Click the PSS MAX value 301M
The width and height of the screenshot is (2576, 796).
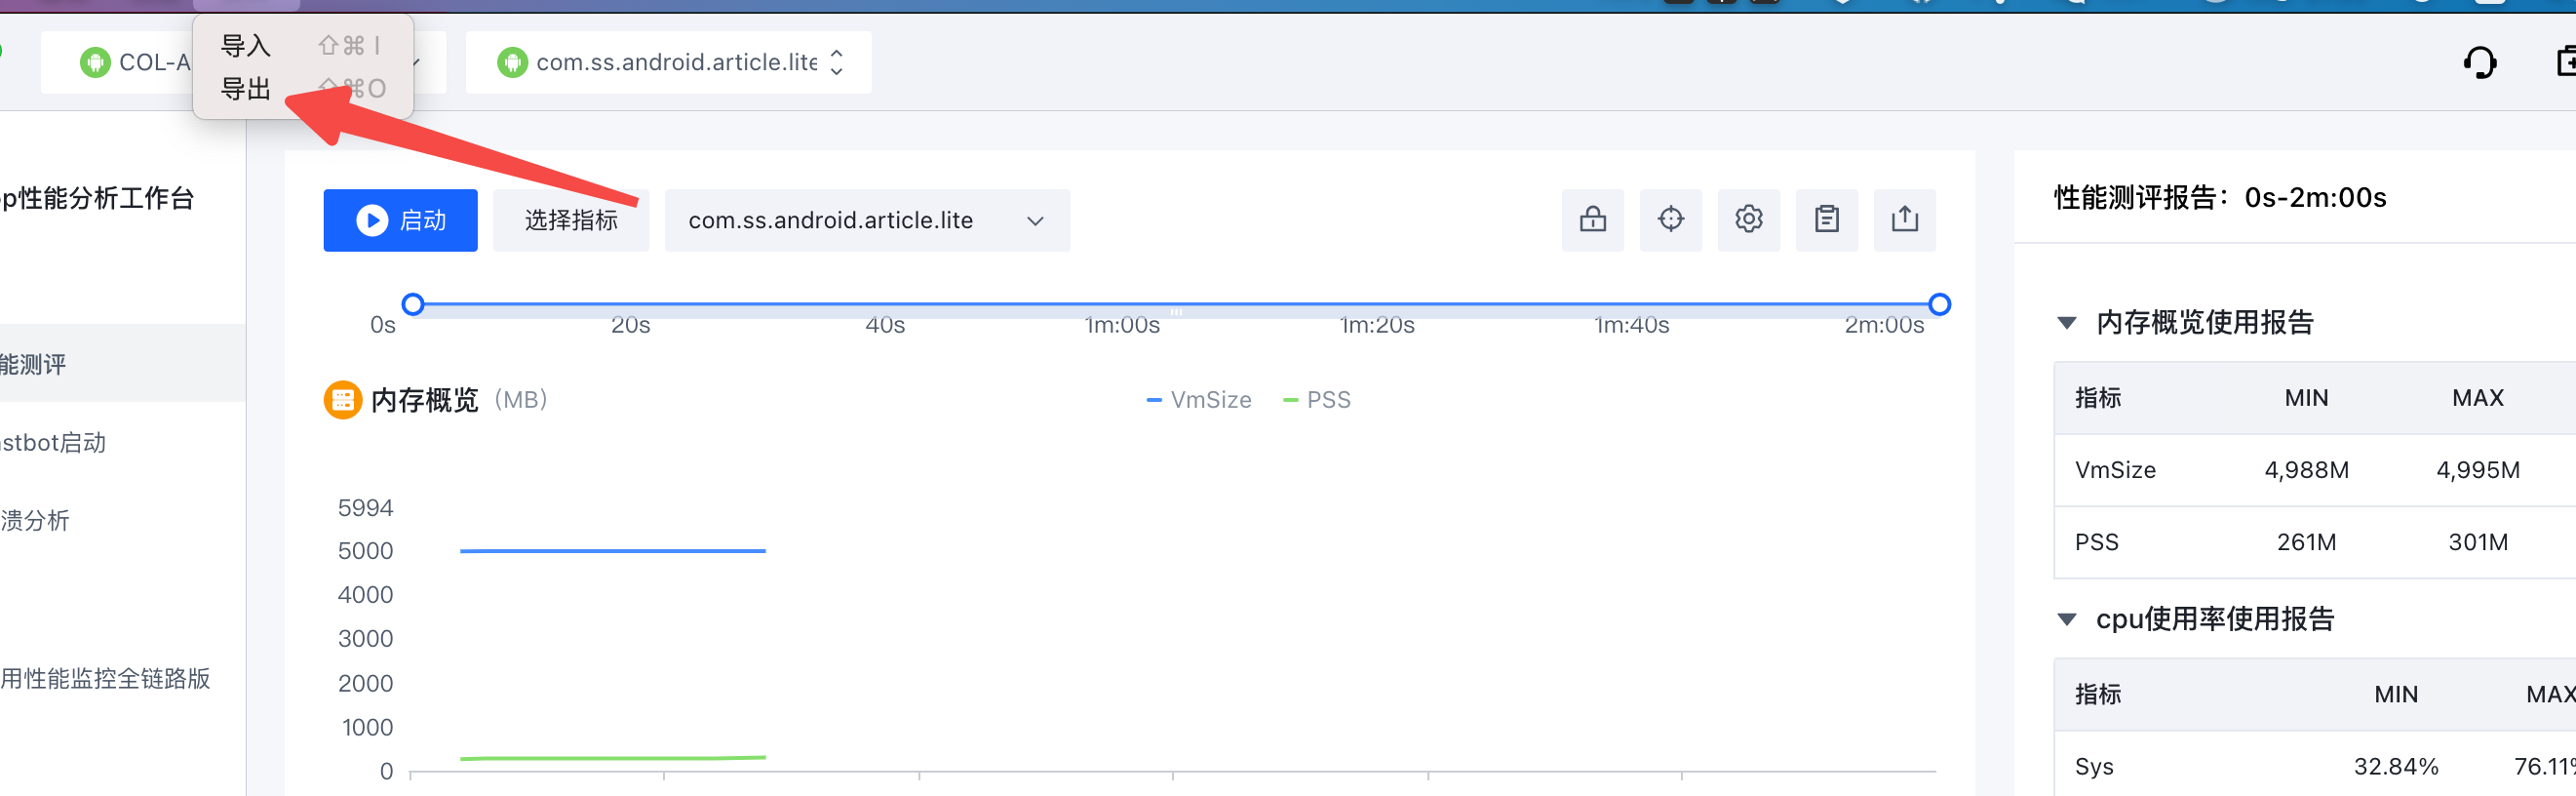coord(2478,542)
